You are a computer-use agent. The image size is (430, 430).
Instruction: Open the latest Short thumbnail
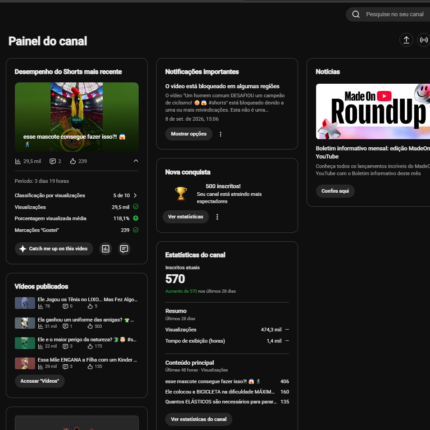pos(77,117)
